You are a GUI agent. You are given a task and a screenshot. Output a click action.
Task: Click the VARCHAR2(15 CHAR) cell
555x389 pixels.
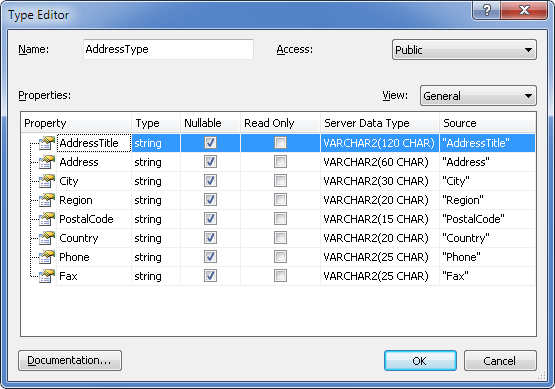pyautogui.click(x=380, y=219)
